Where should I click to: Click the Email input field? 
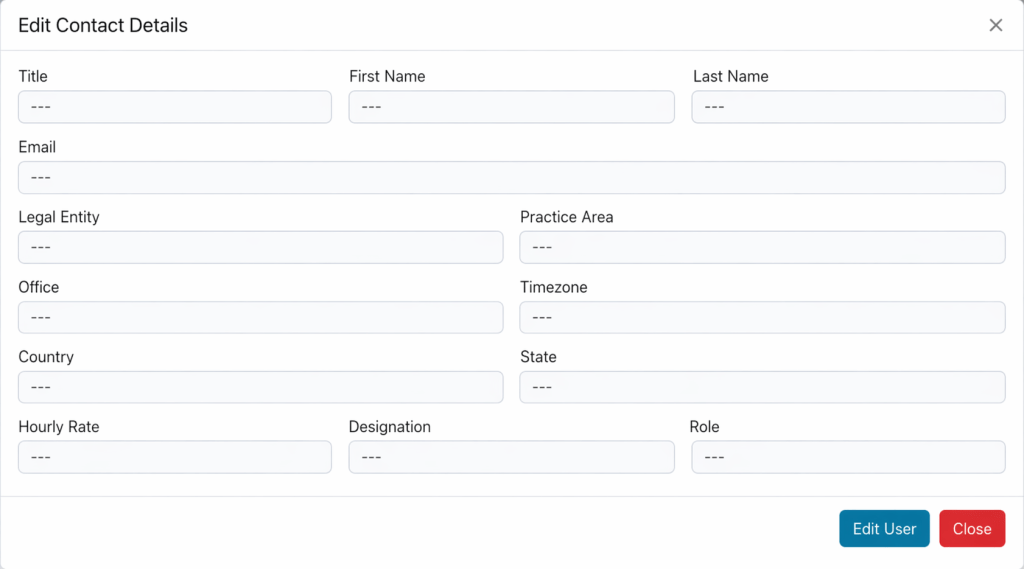pos(511,177)
